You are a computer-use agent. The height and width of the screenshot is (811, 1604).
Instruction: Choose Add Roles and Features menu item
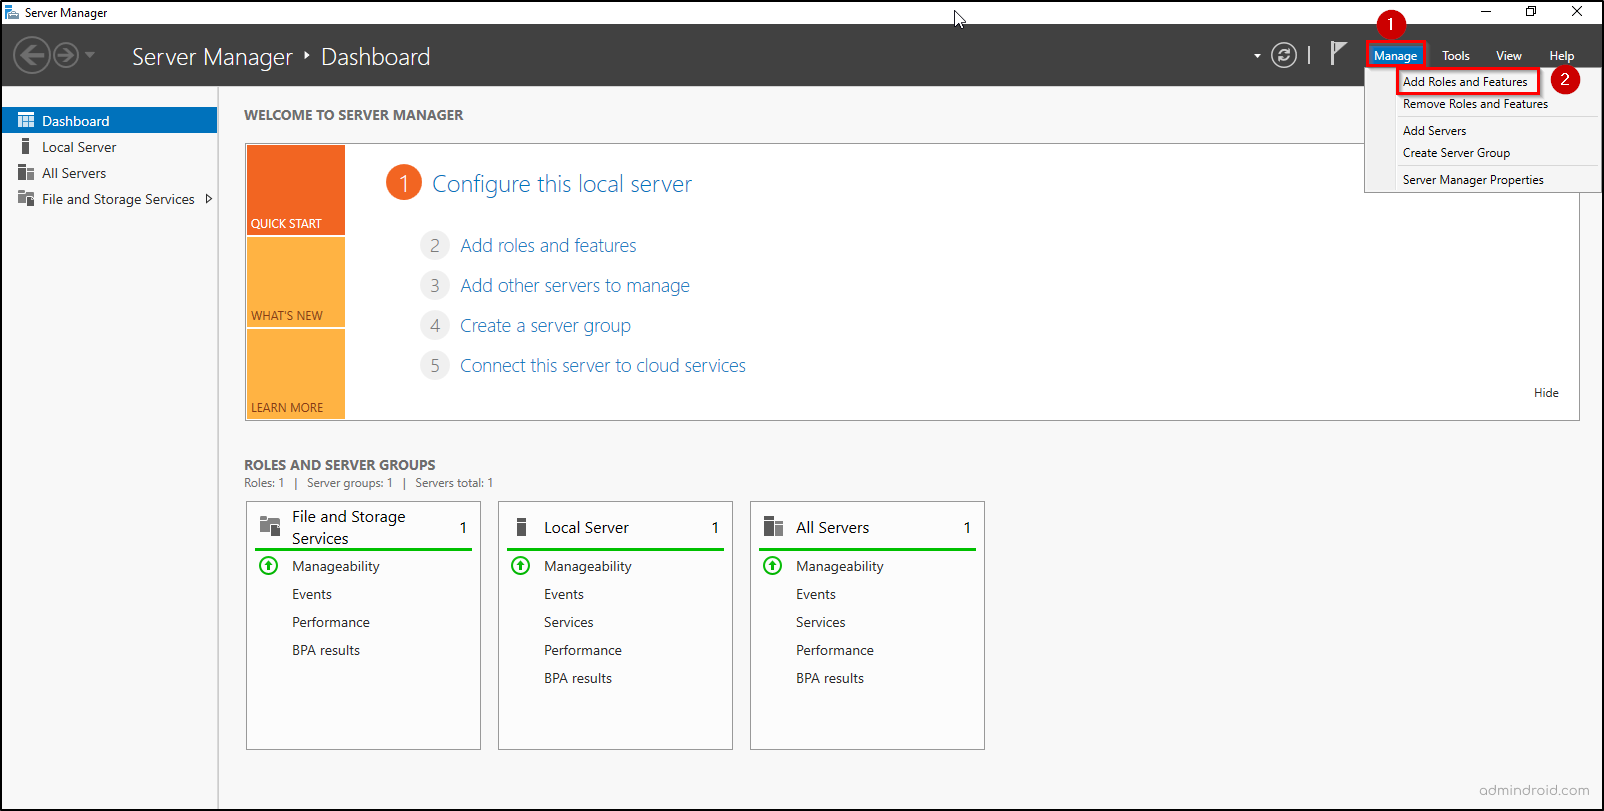[x=1465, y=82]
